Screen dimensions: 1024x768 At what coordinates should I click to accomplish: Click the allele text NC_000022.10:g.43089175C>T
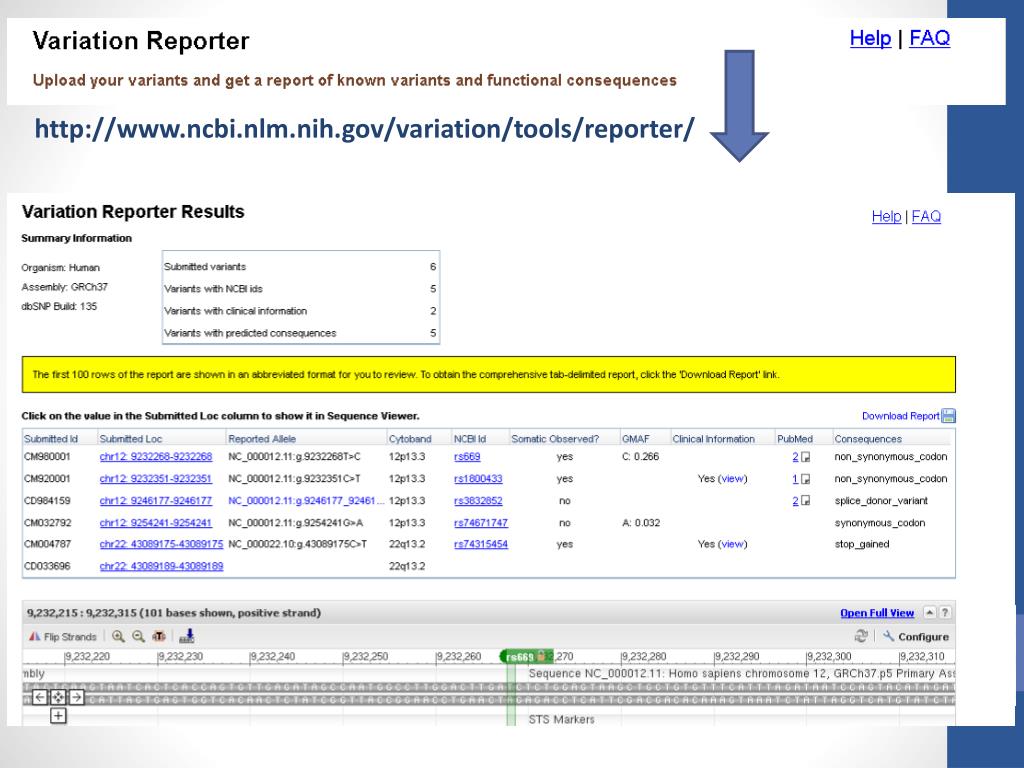tap(298, 544)
